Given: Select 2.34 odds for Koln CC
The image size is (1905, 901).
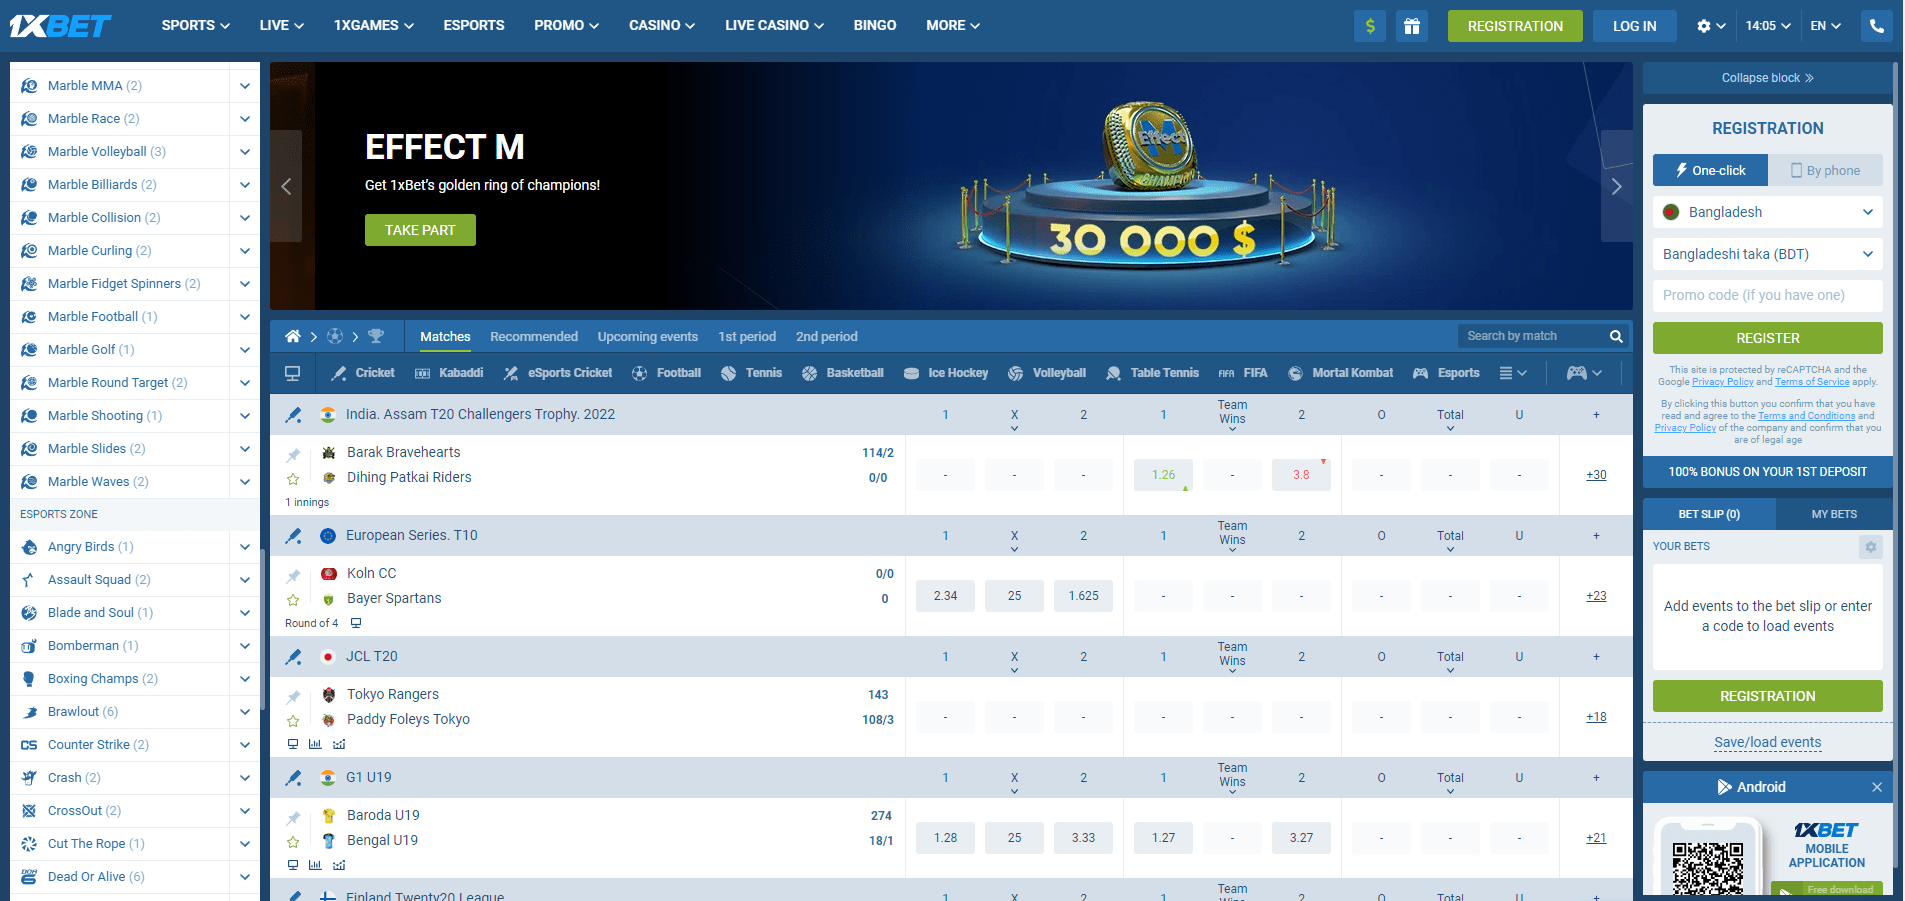Looking at the screenshot, I should [945, 596].
